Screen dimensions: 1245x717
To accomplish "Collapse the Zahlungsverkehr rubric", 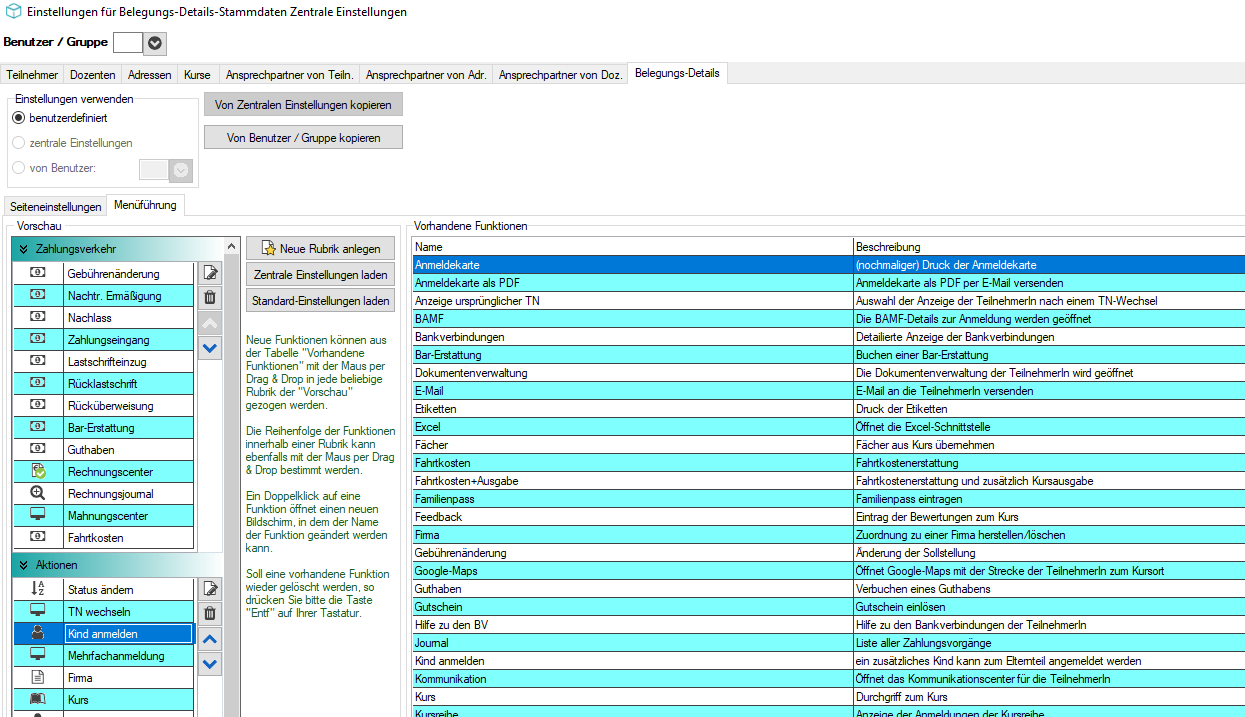I will pyautogui.click(x=23, y=247).
